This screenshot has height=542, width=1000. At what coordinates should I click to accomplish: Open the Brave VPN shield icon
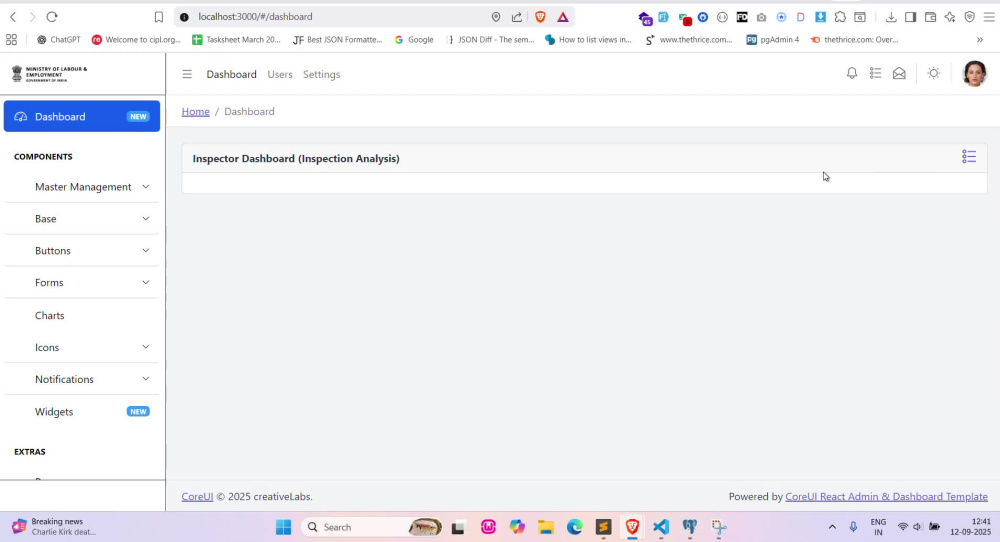coord(969,17)
